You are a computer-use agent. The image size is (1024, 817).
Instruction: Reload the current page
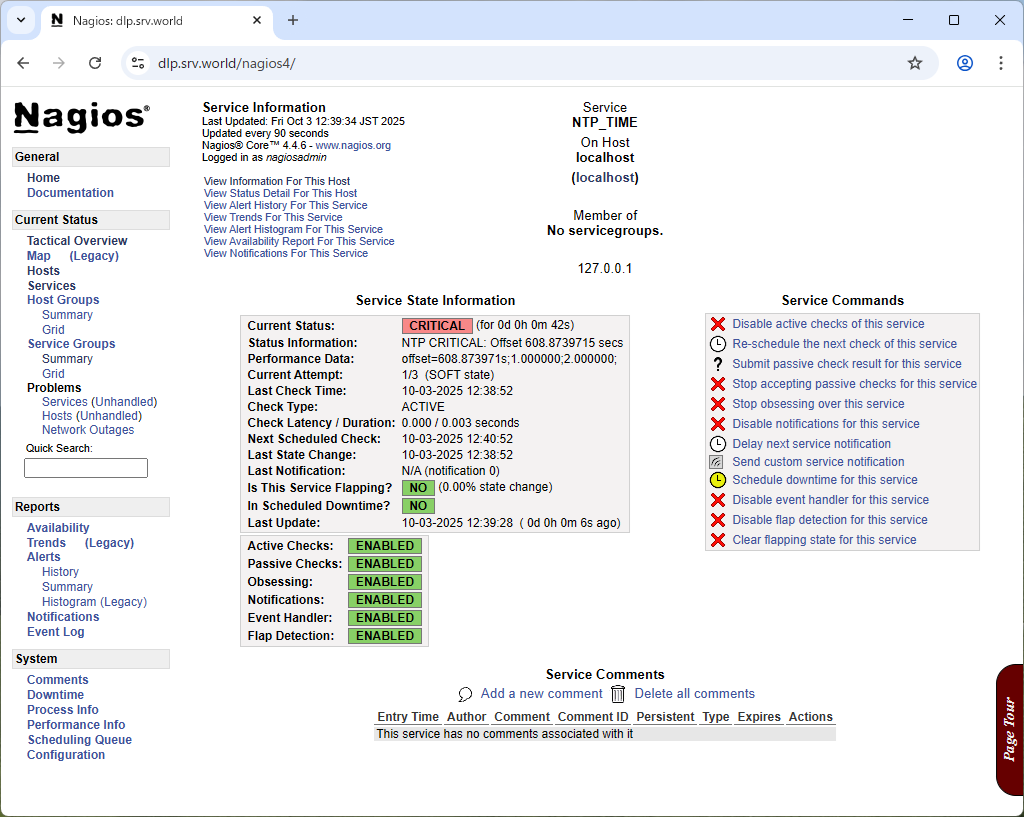(95, 63)
